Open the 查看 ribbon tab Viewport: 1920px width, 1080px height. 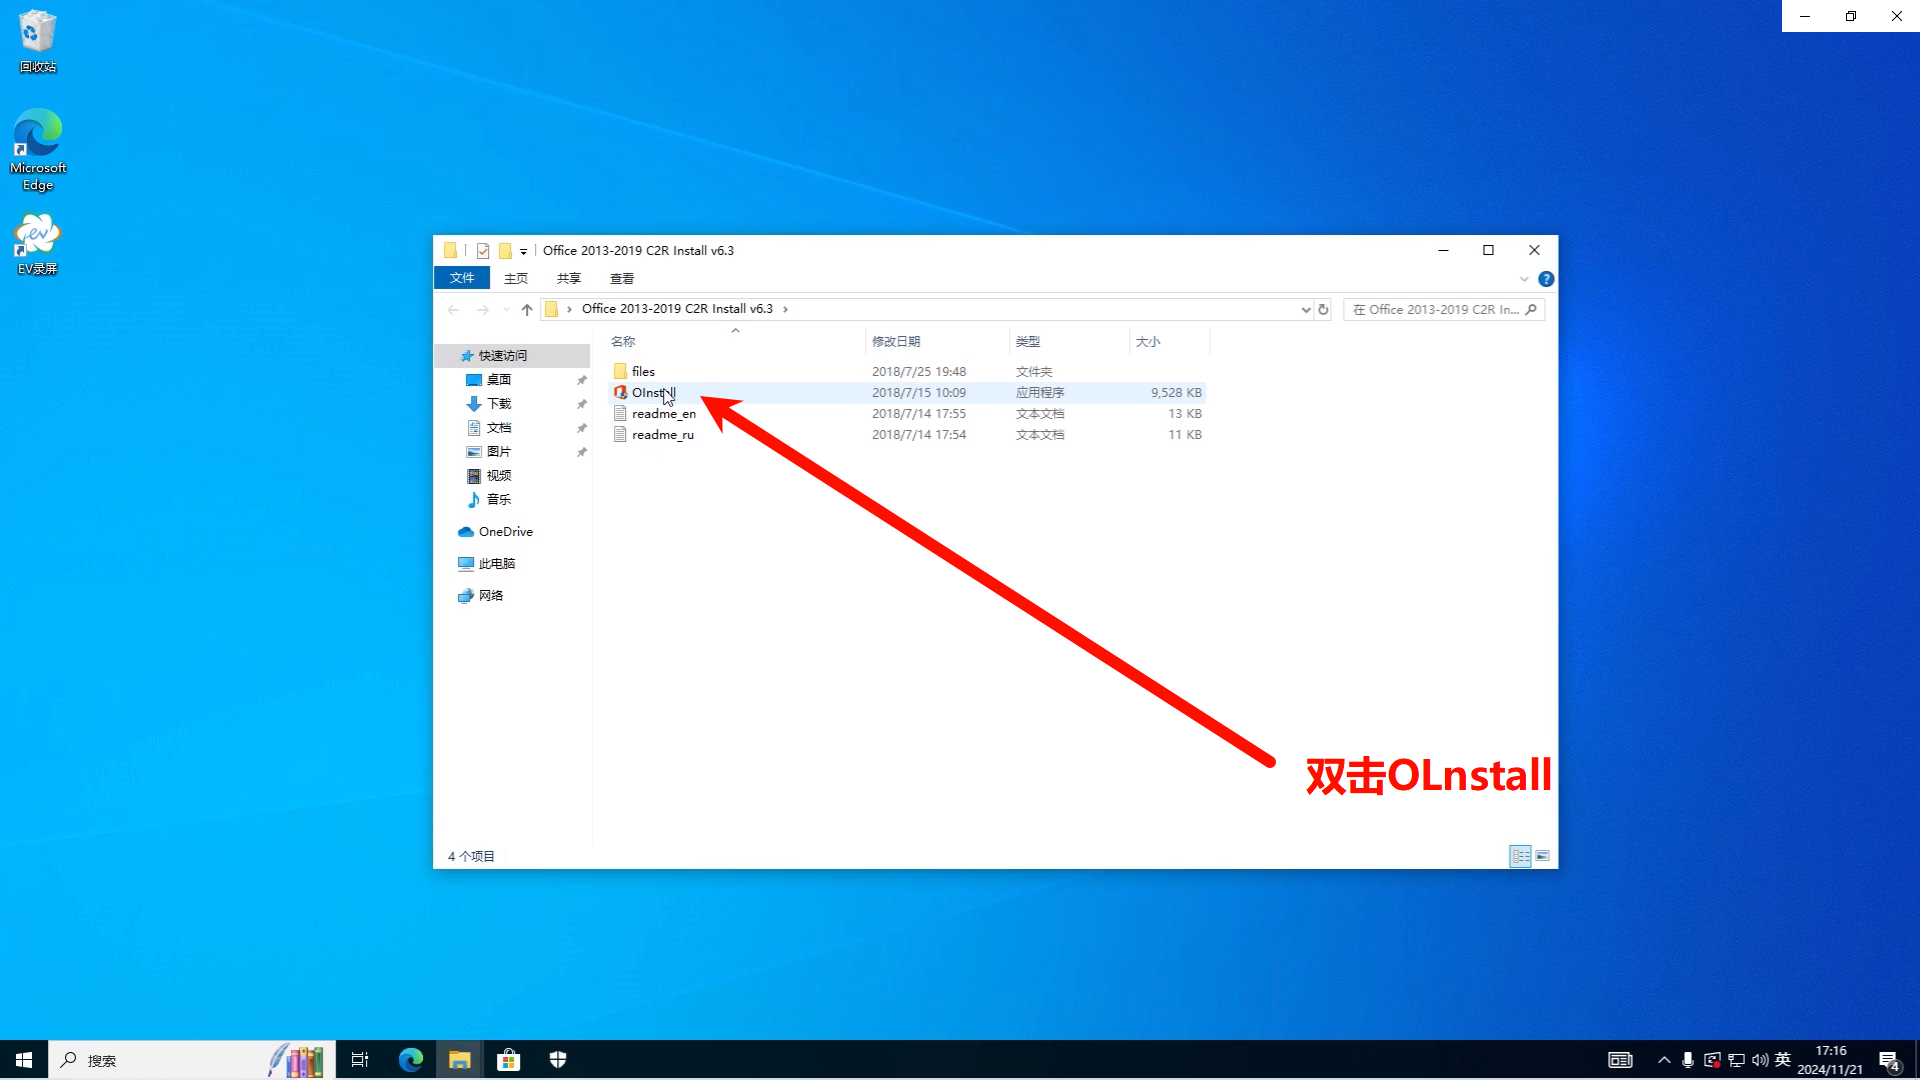tap(622, 278)
